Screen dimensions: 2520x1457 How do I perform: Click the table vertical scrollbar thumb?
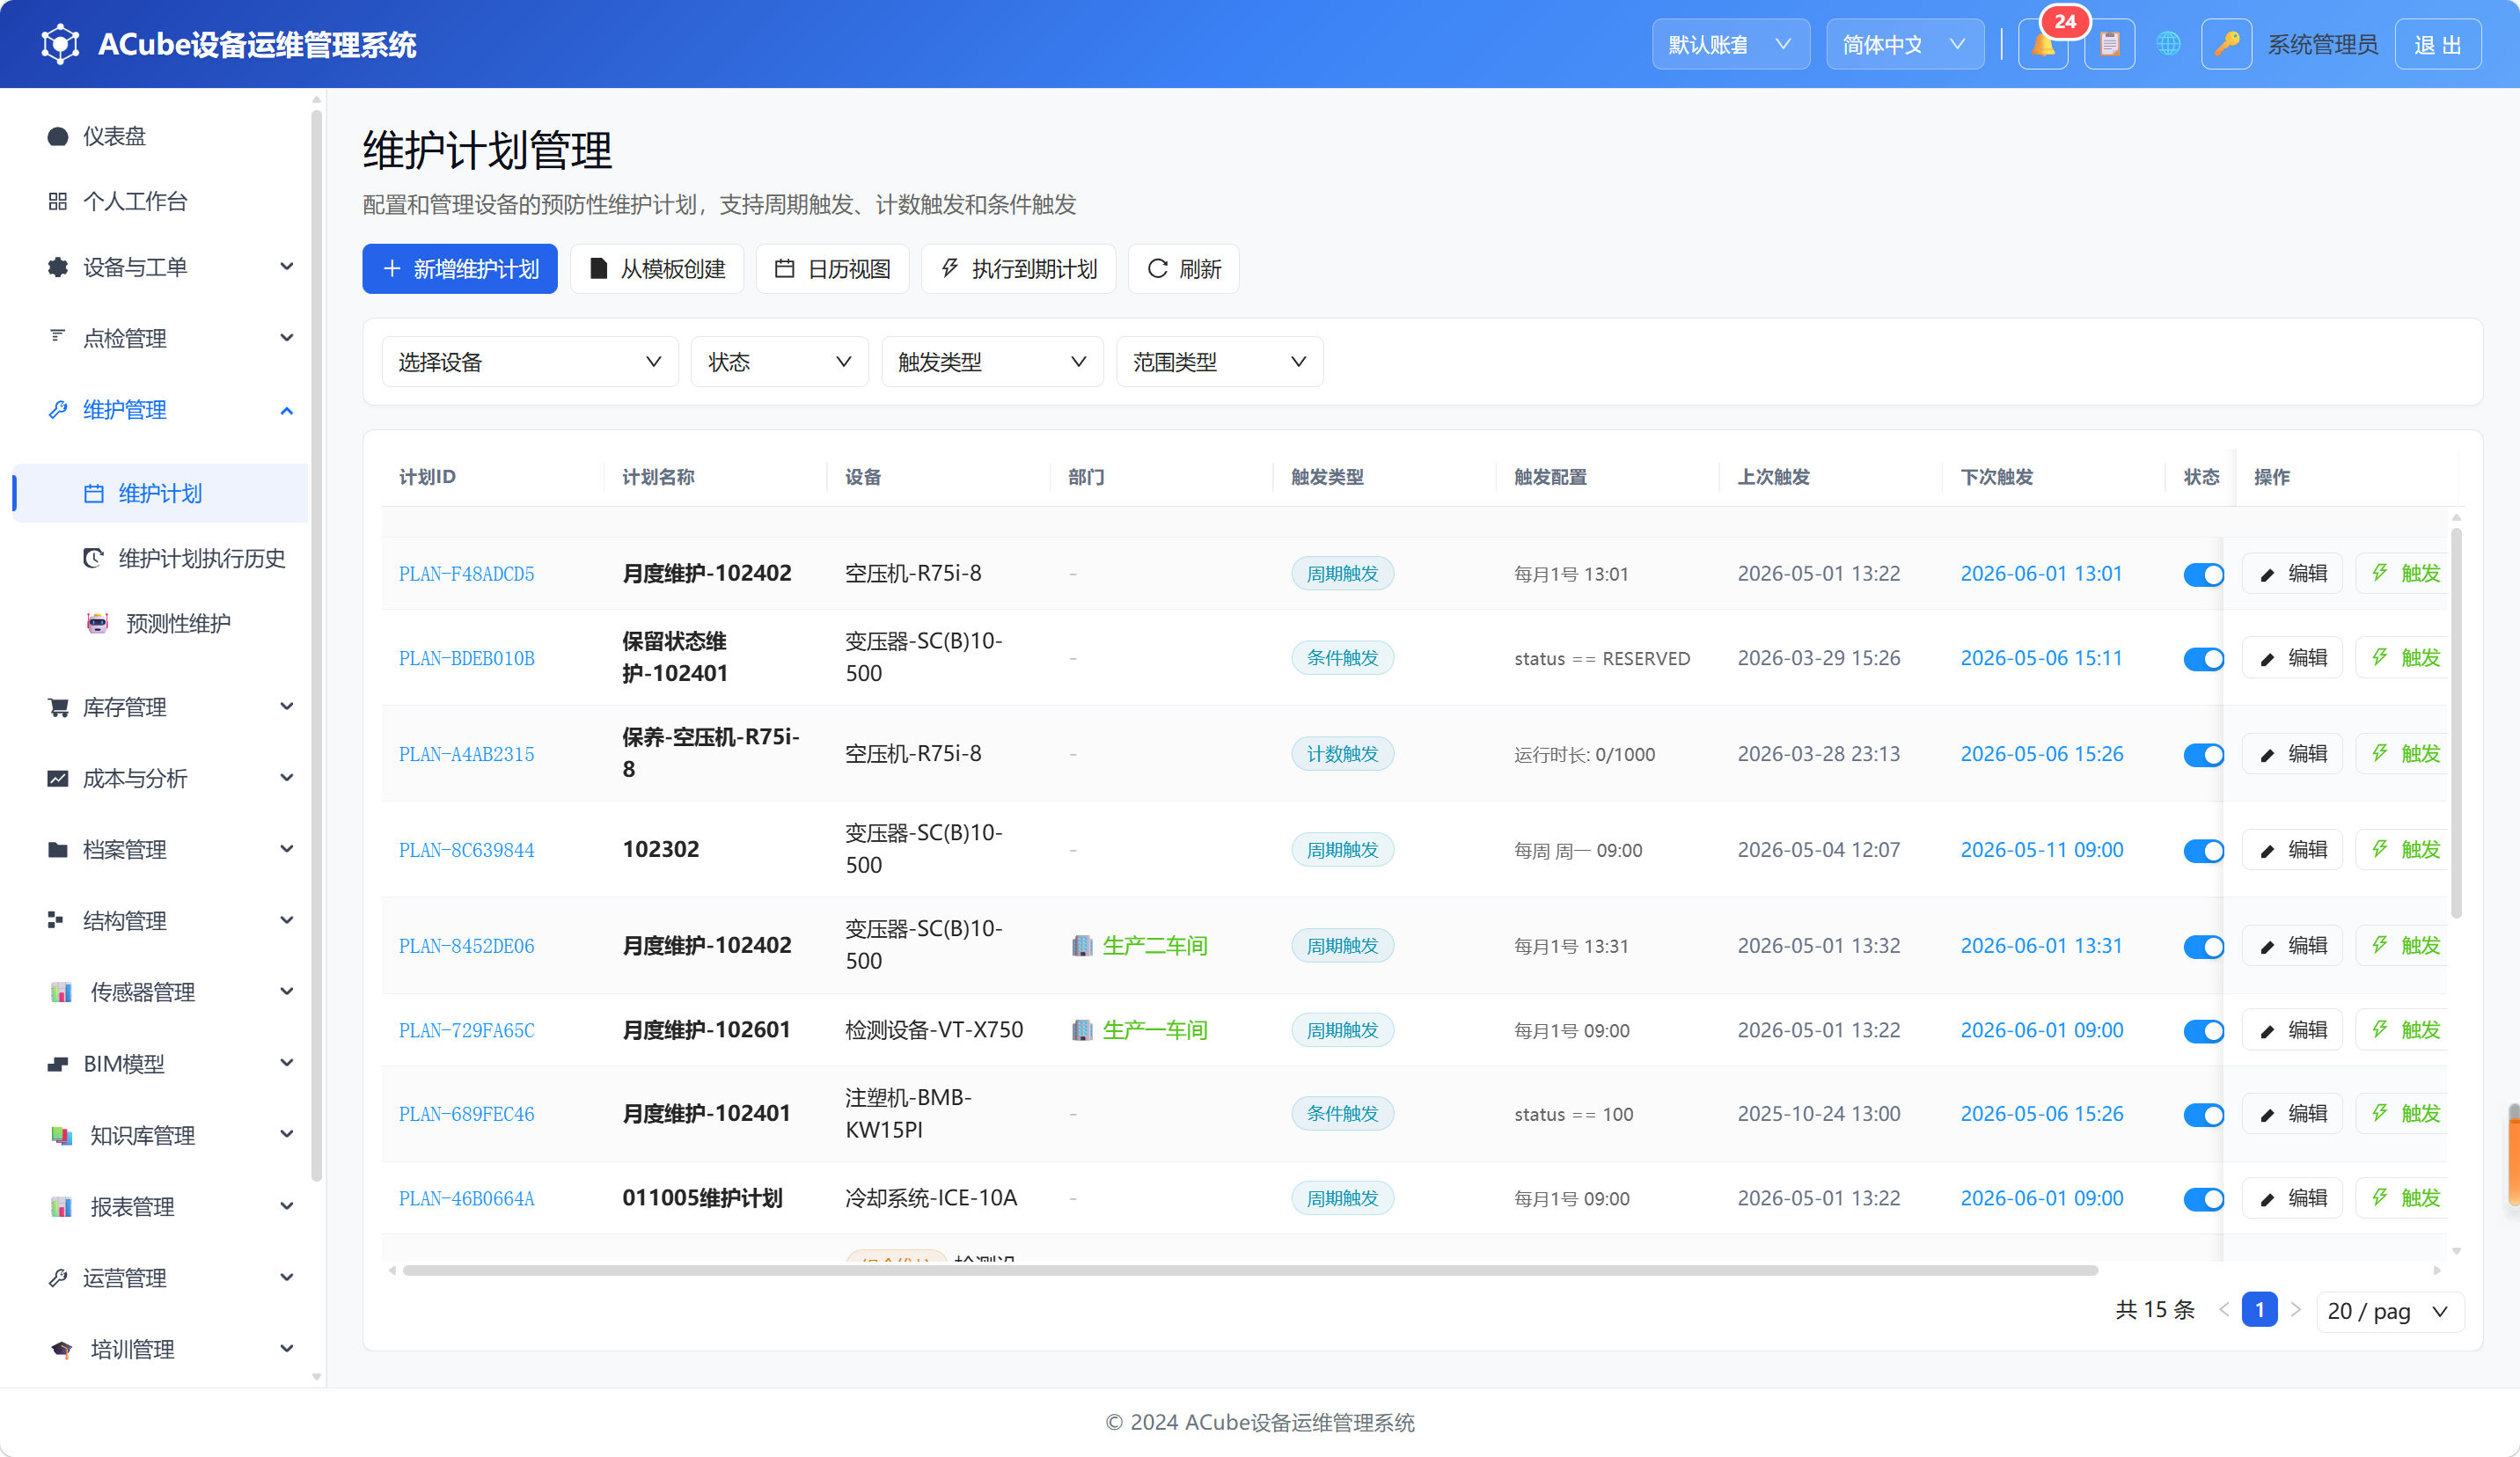(x=2456, y=722)
